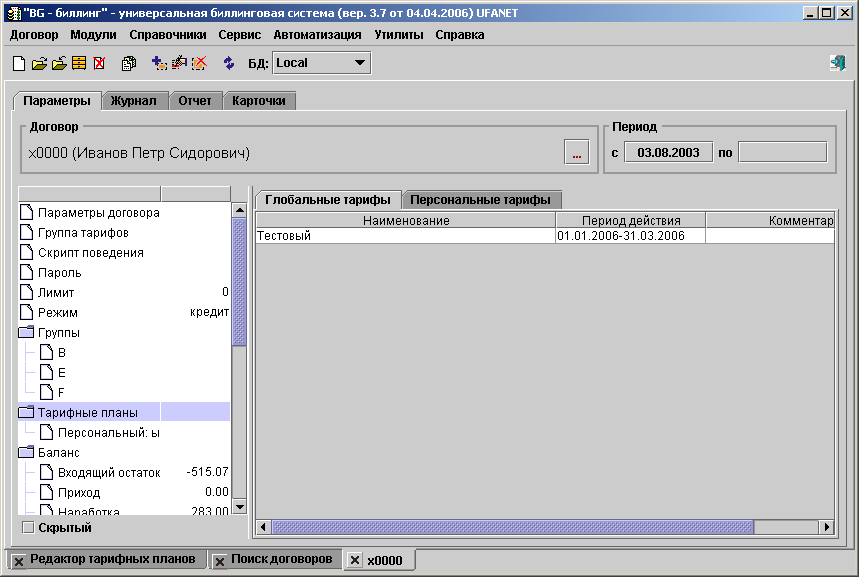Close the Редактор тарифных планов tab
This screenshot has height=577, width=859.
pyautogui.click(x=19, y=561)
